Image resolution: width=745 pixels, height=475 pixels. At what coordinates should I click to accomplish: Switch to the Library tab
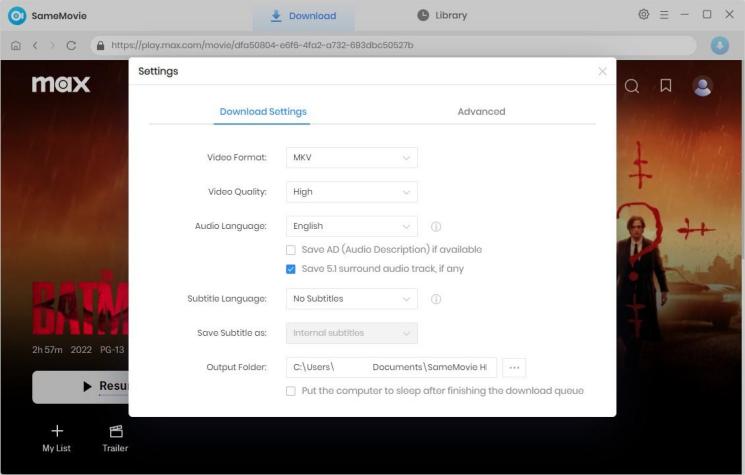pyautogui.click(x=442, y=16)
